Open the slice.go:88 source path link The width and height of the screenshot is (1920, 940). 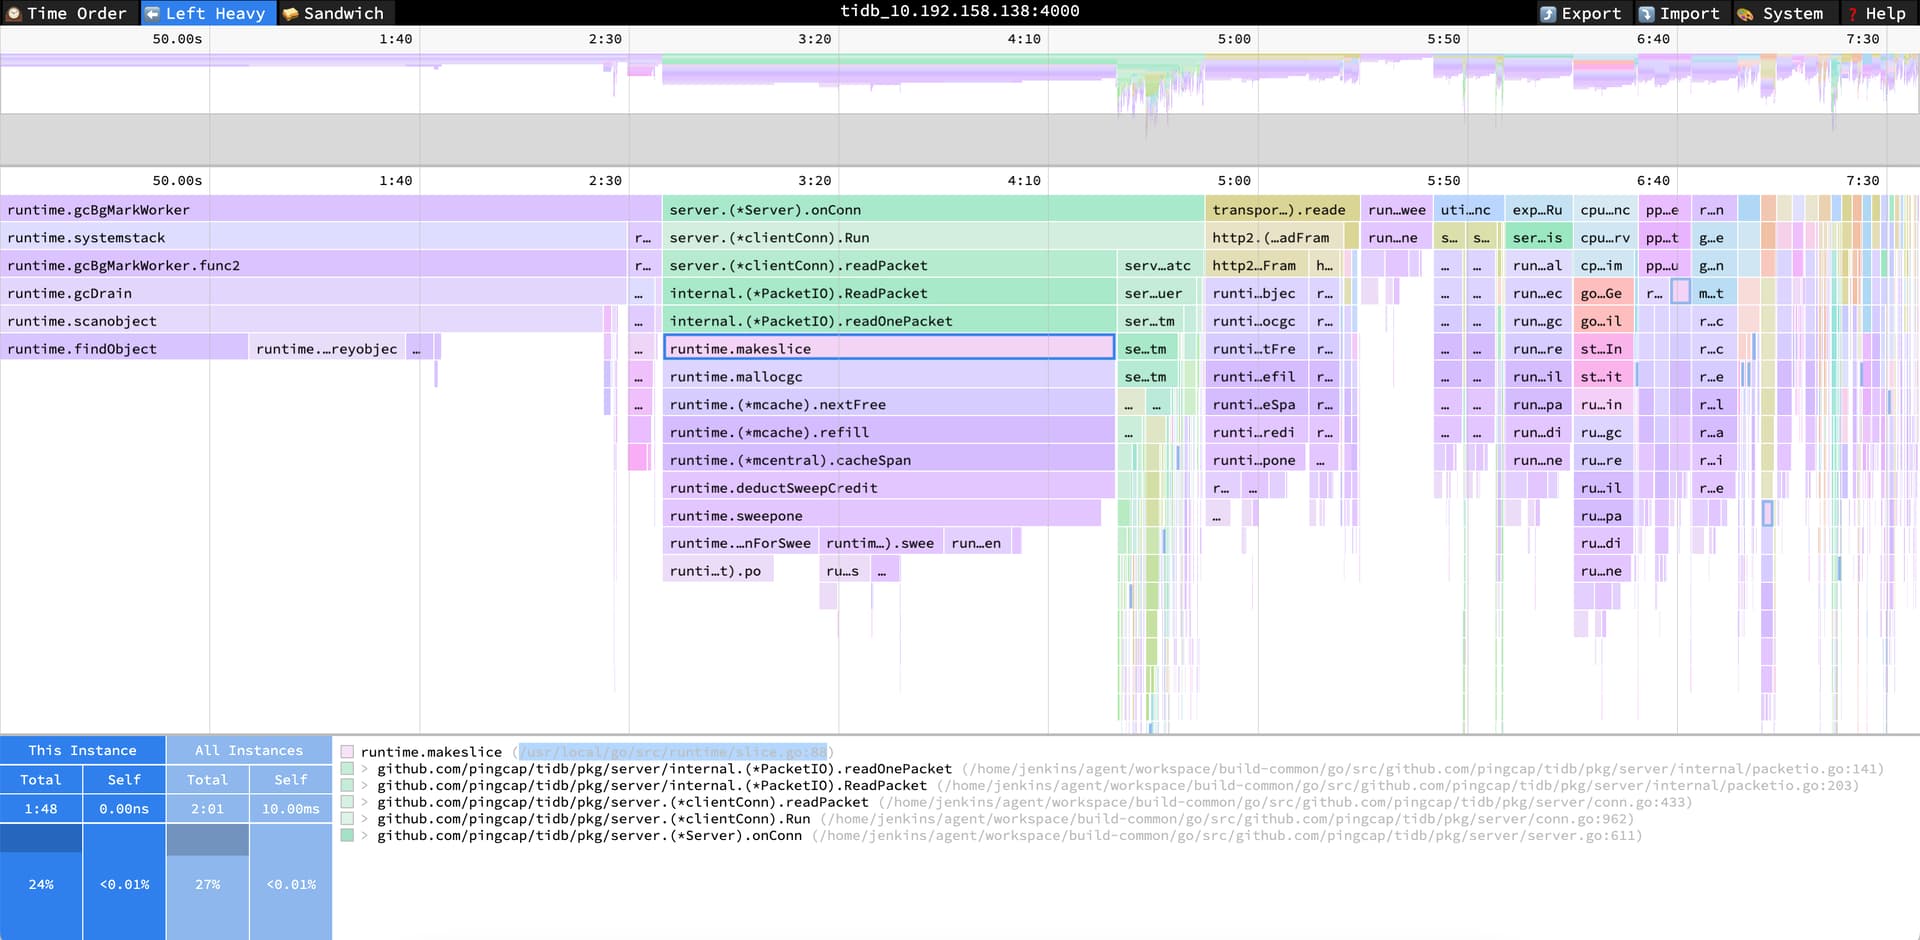[x=673, y=752]
